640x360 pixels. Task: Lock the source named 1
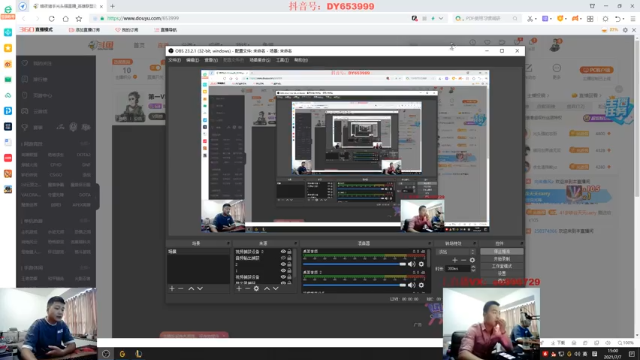click(289, 271)
